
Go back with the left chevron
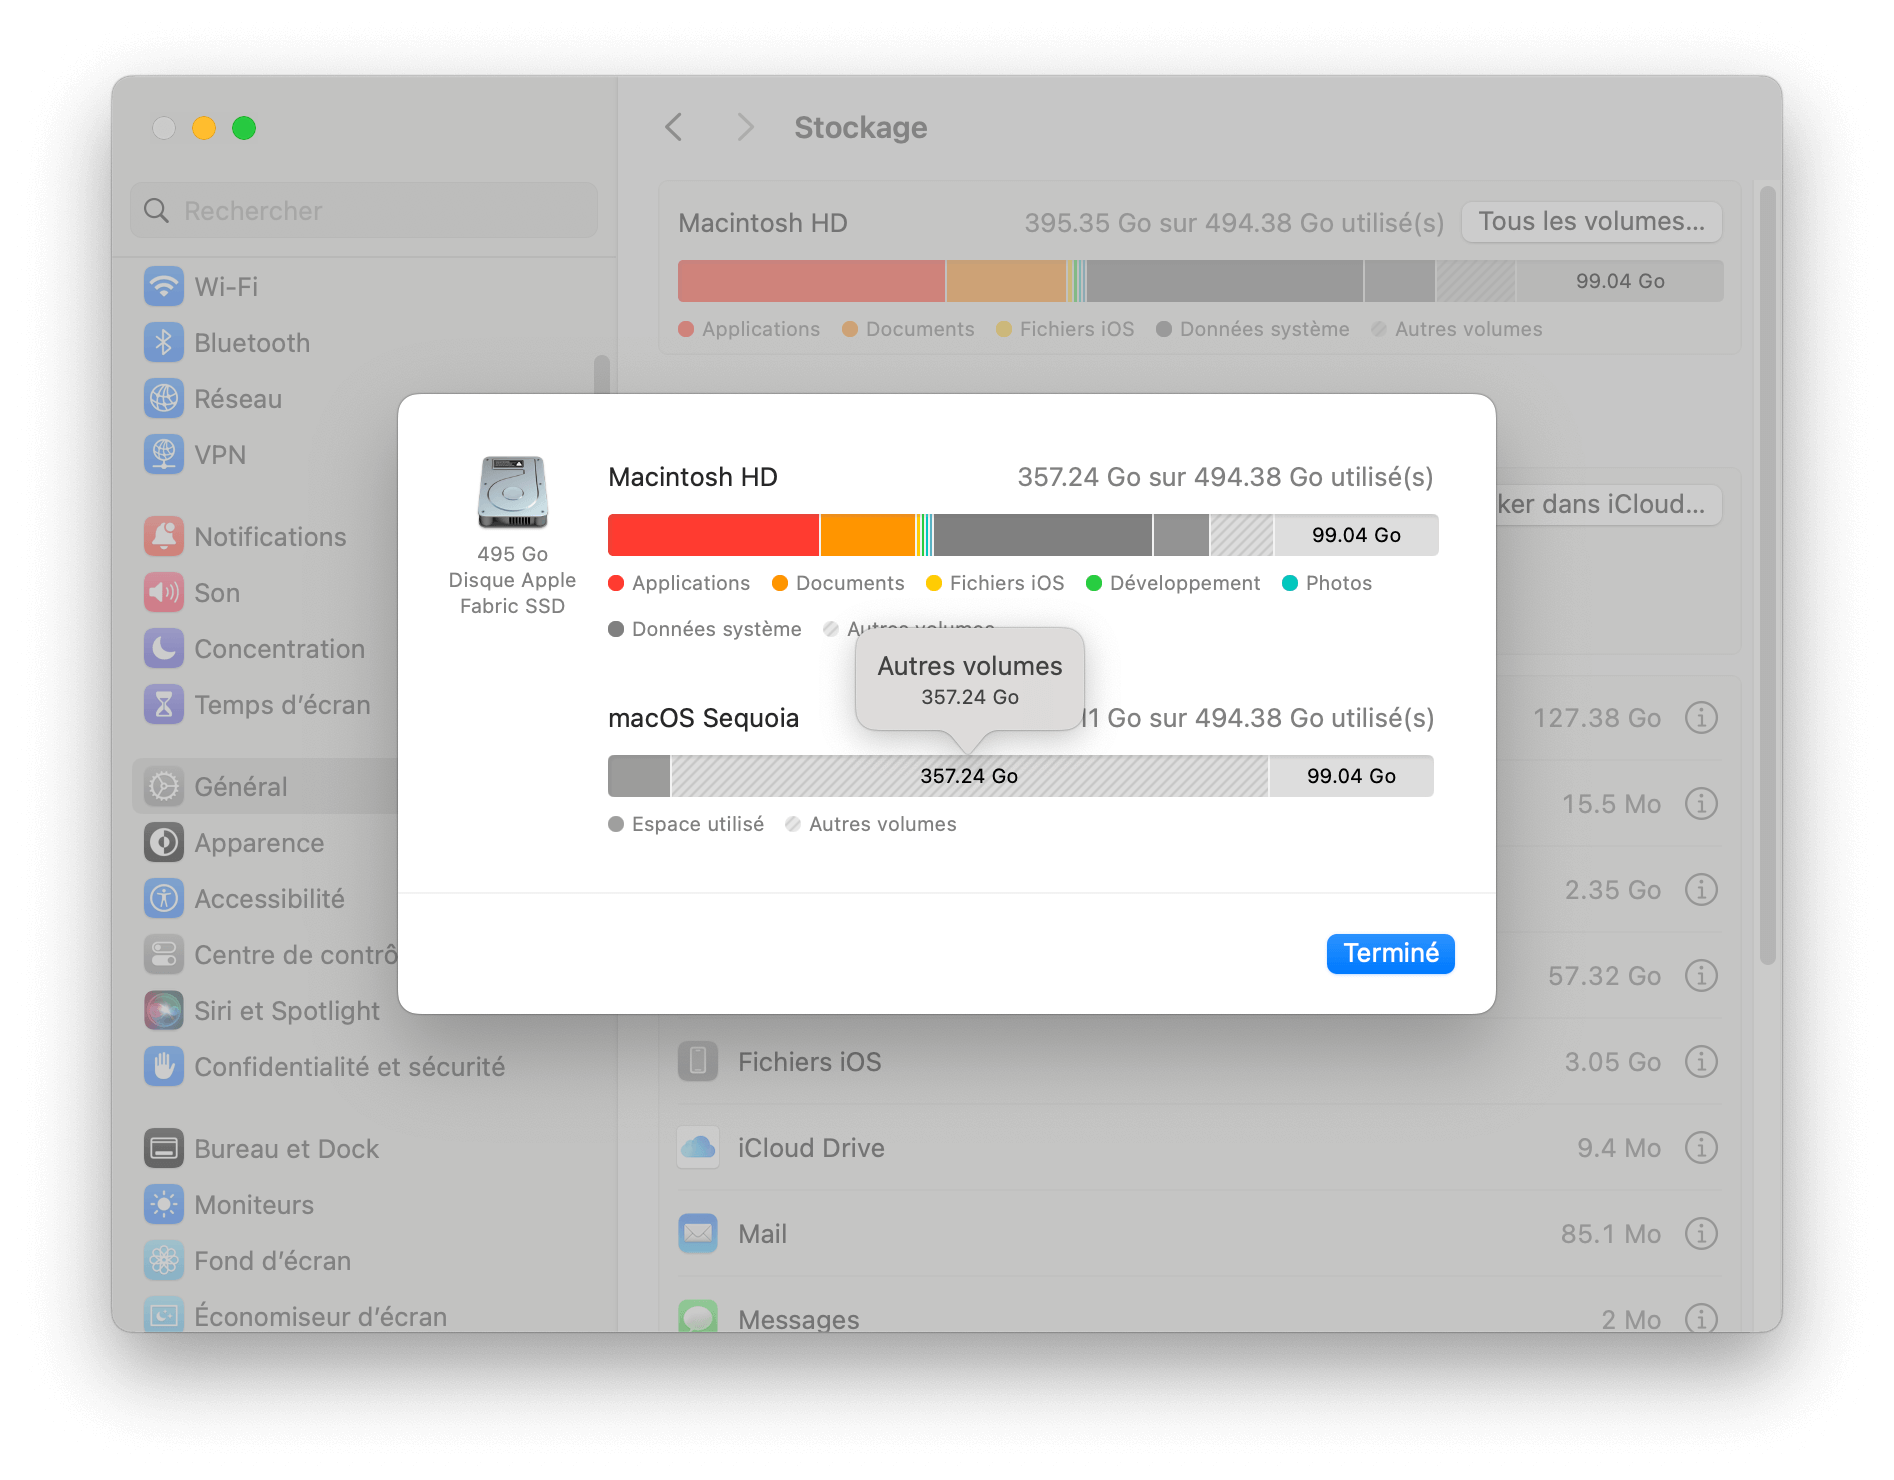point(674,127)
